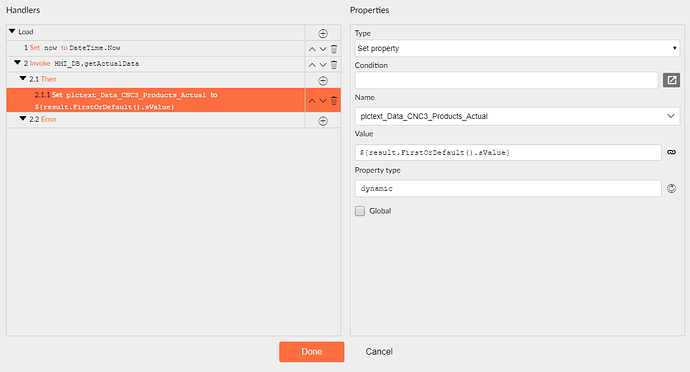Add an action to the Load handler

point(323,33)
